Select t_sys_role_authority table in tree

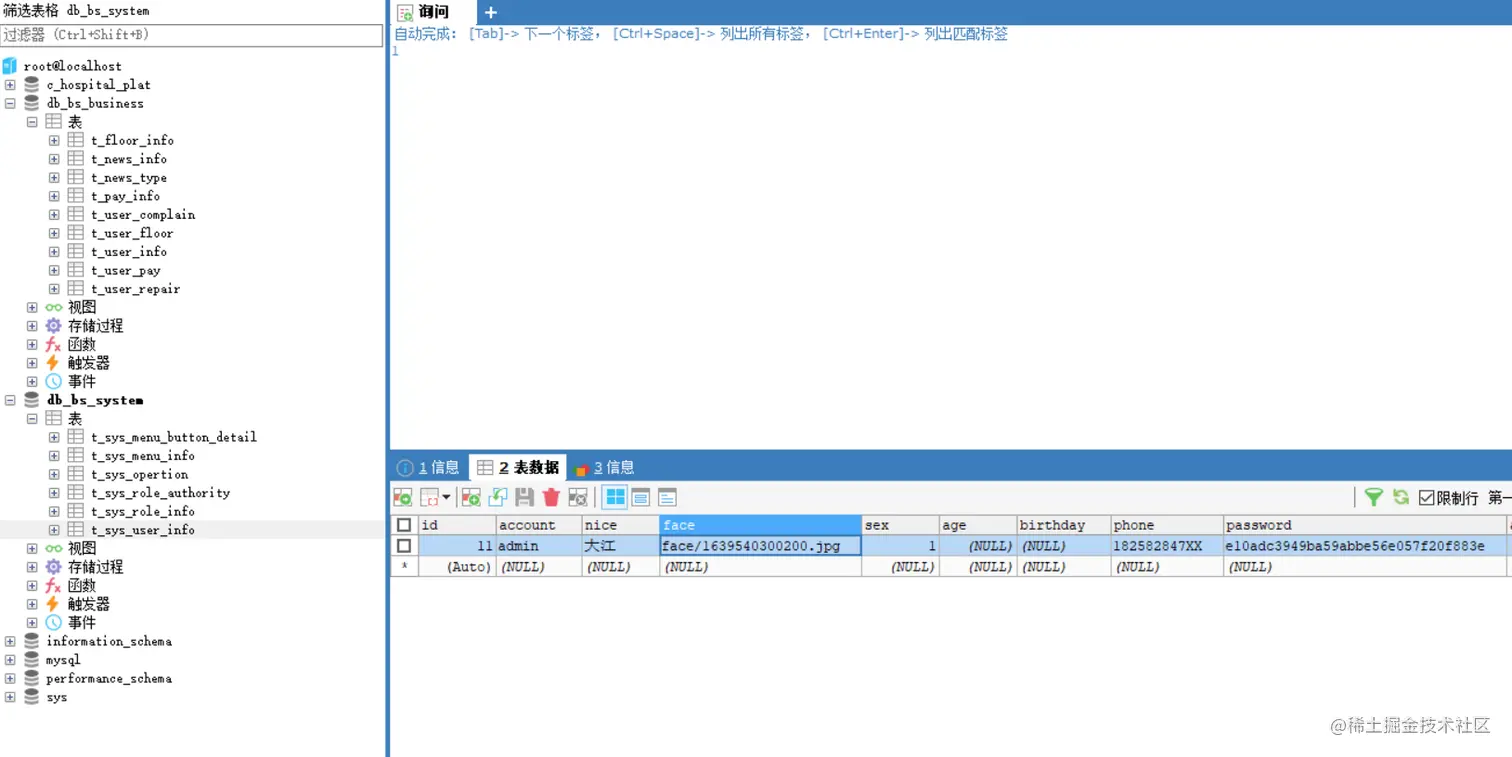pos(160,493)
